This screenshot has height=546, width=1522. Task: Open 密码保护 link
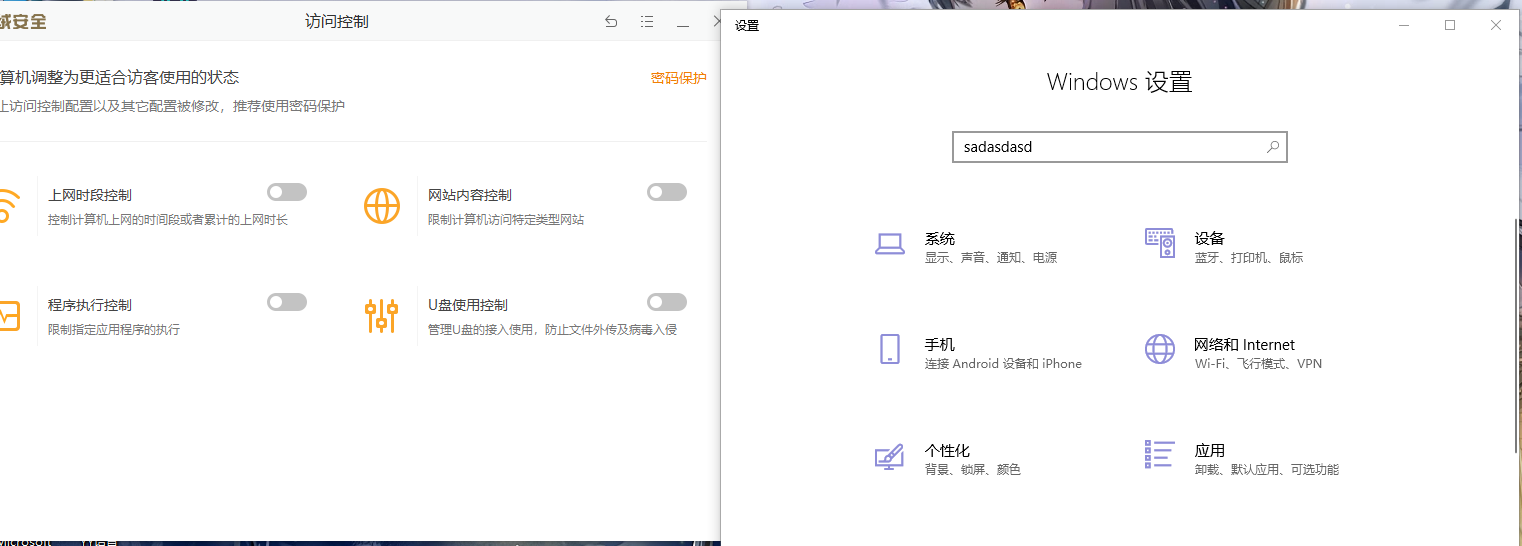(679, 78)
